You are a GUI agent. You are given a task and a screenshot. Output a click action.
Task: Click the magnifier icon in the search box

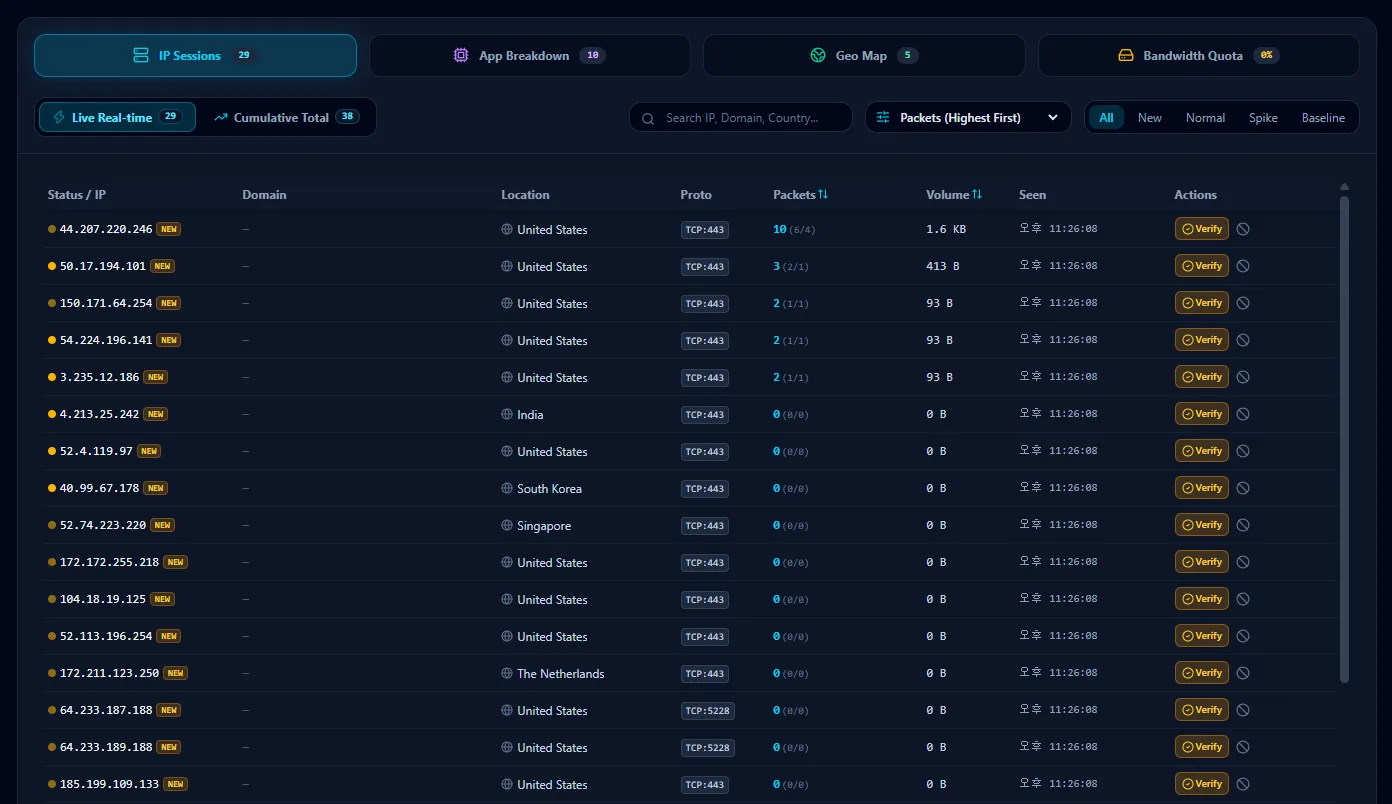click(x=649, y=118)
